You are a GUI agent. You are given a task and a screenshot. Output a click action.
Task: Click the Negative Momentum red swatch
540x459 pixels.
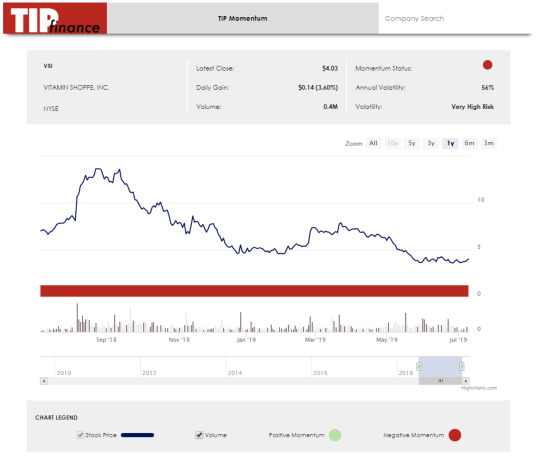(x=455, y=435)
